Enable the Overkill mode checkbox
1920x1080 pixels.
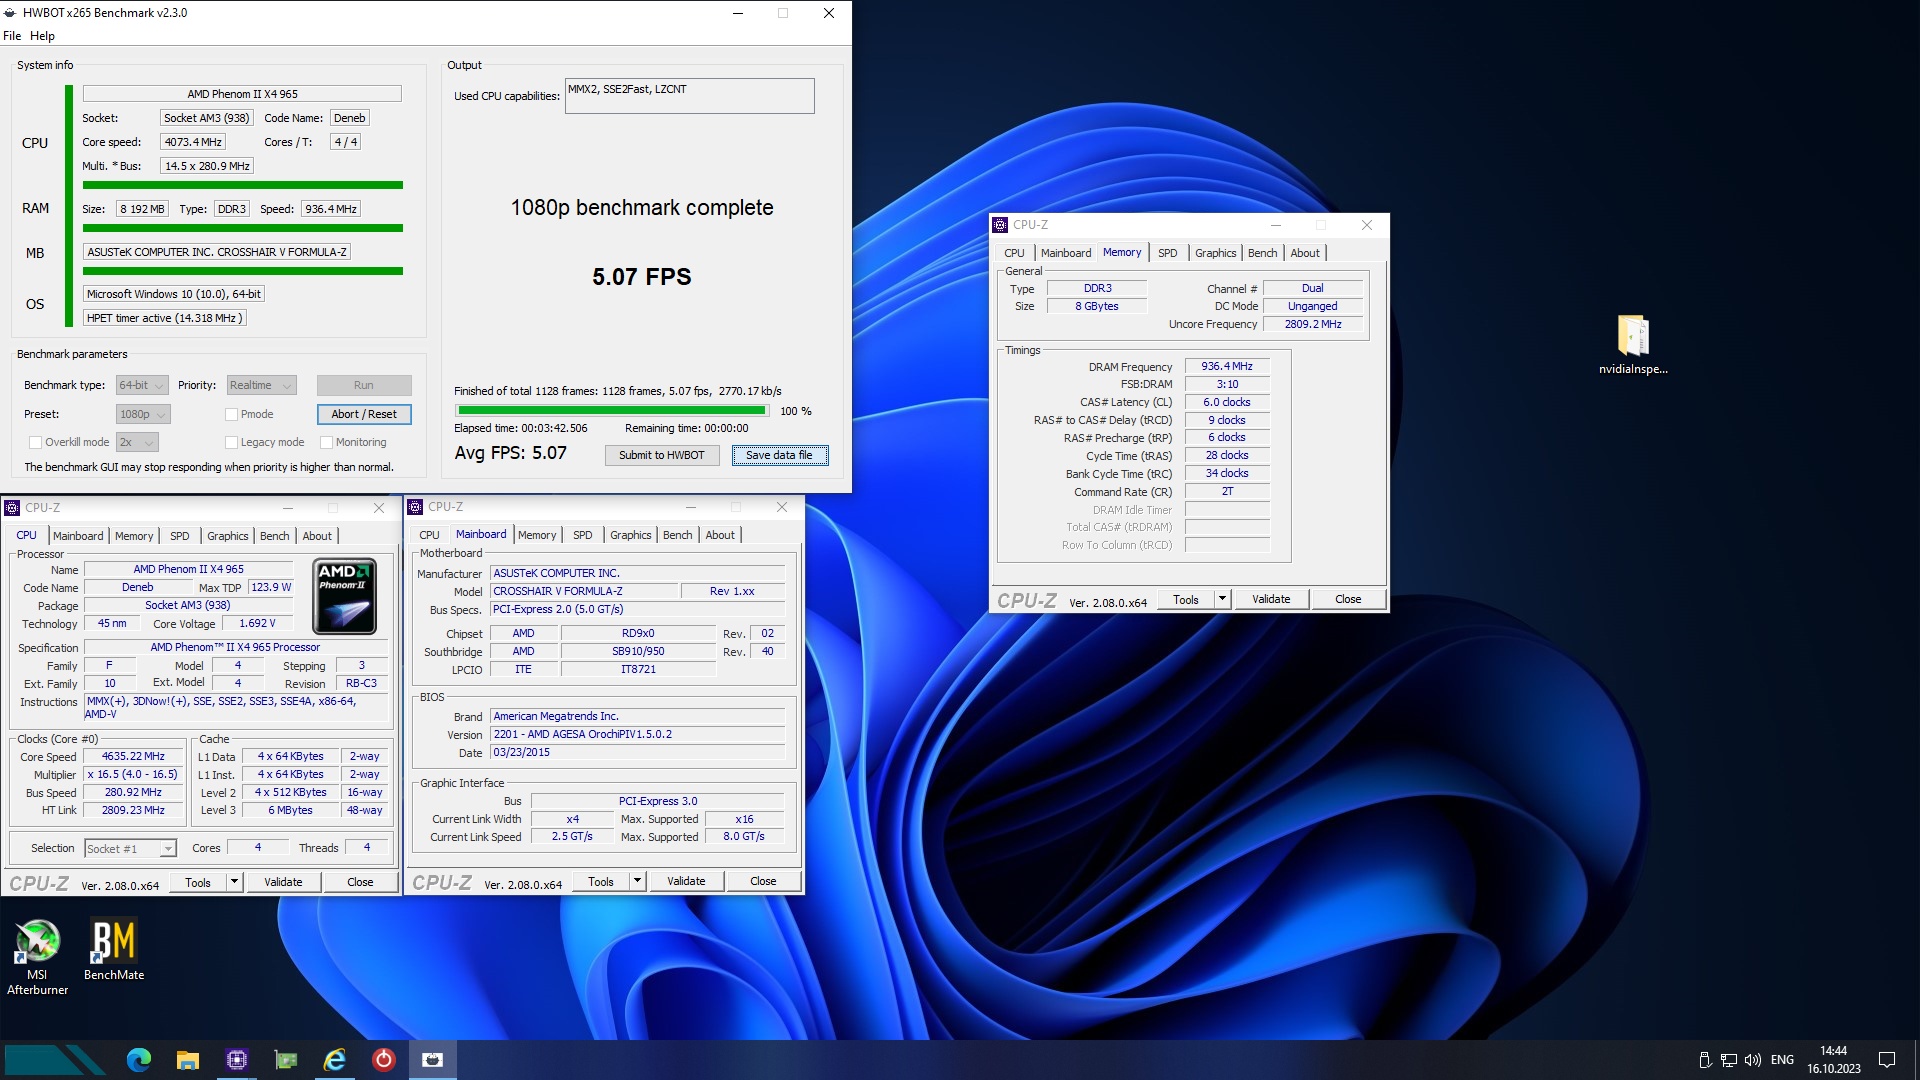35,442
